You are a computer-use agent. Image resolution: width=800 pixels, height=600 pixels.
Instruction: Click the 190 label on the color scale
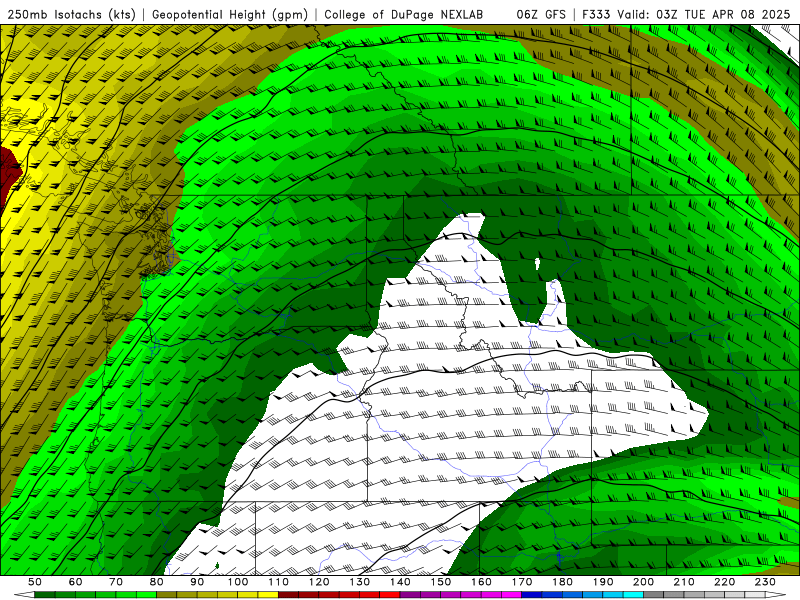click(603, 582)
